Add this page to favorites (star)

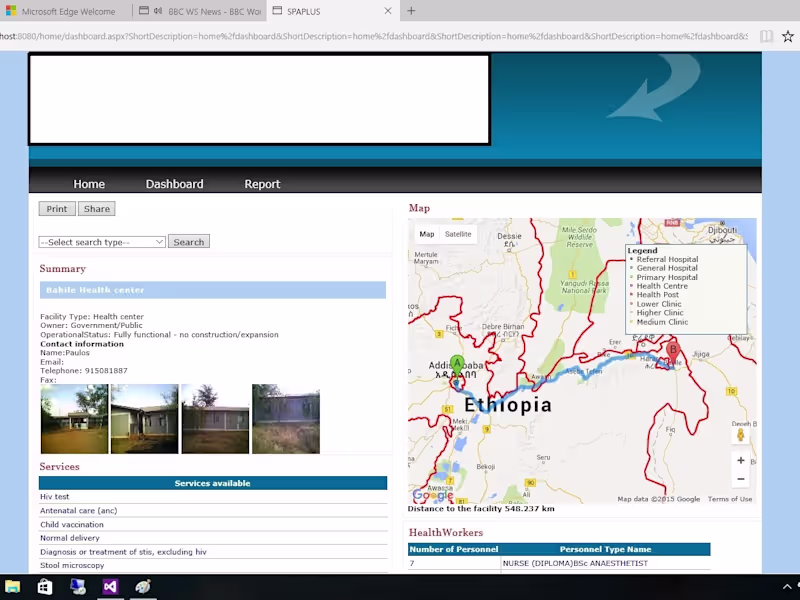click(788, 36)
